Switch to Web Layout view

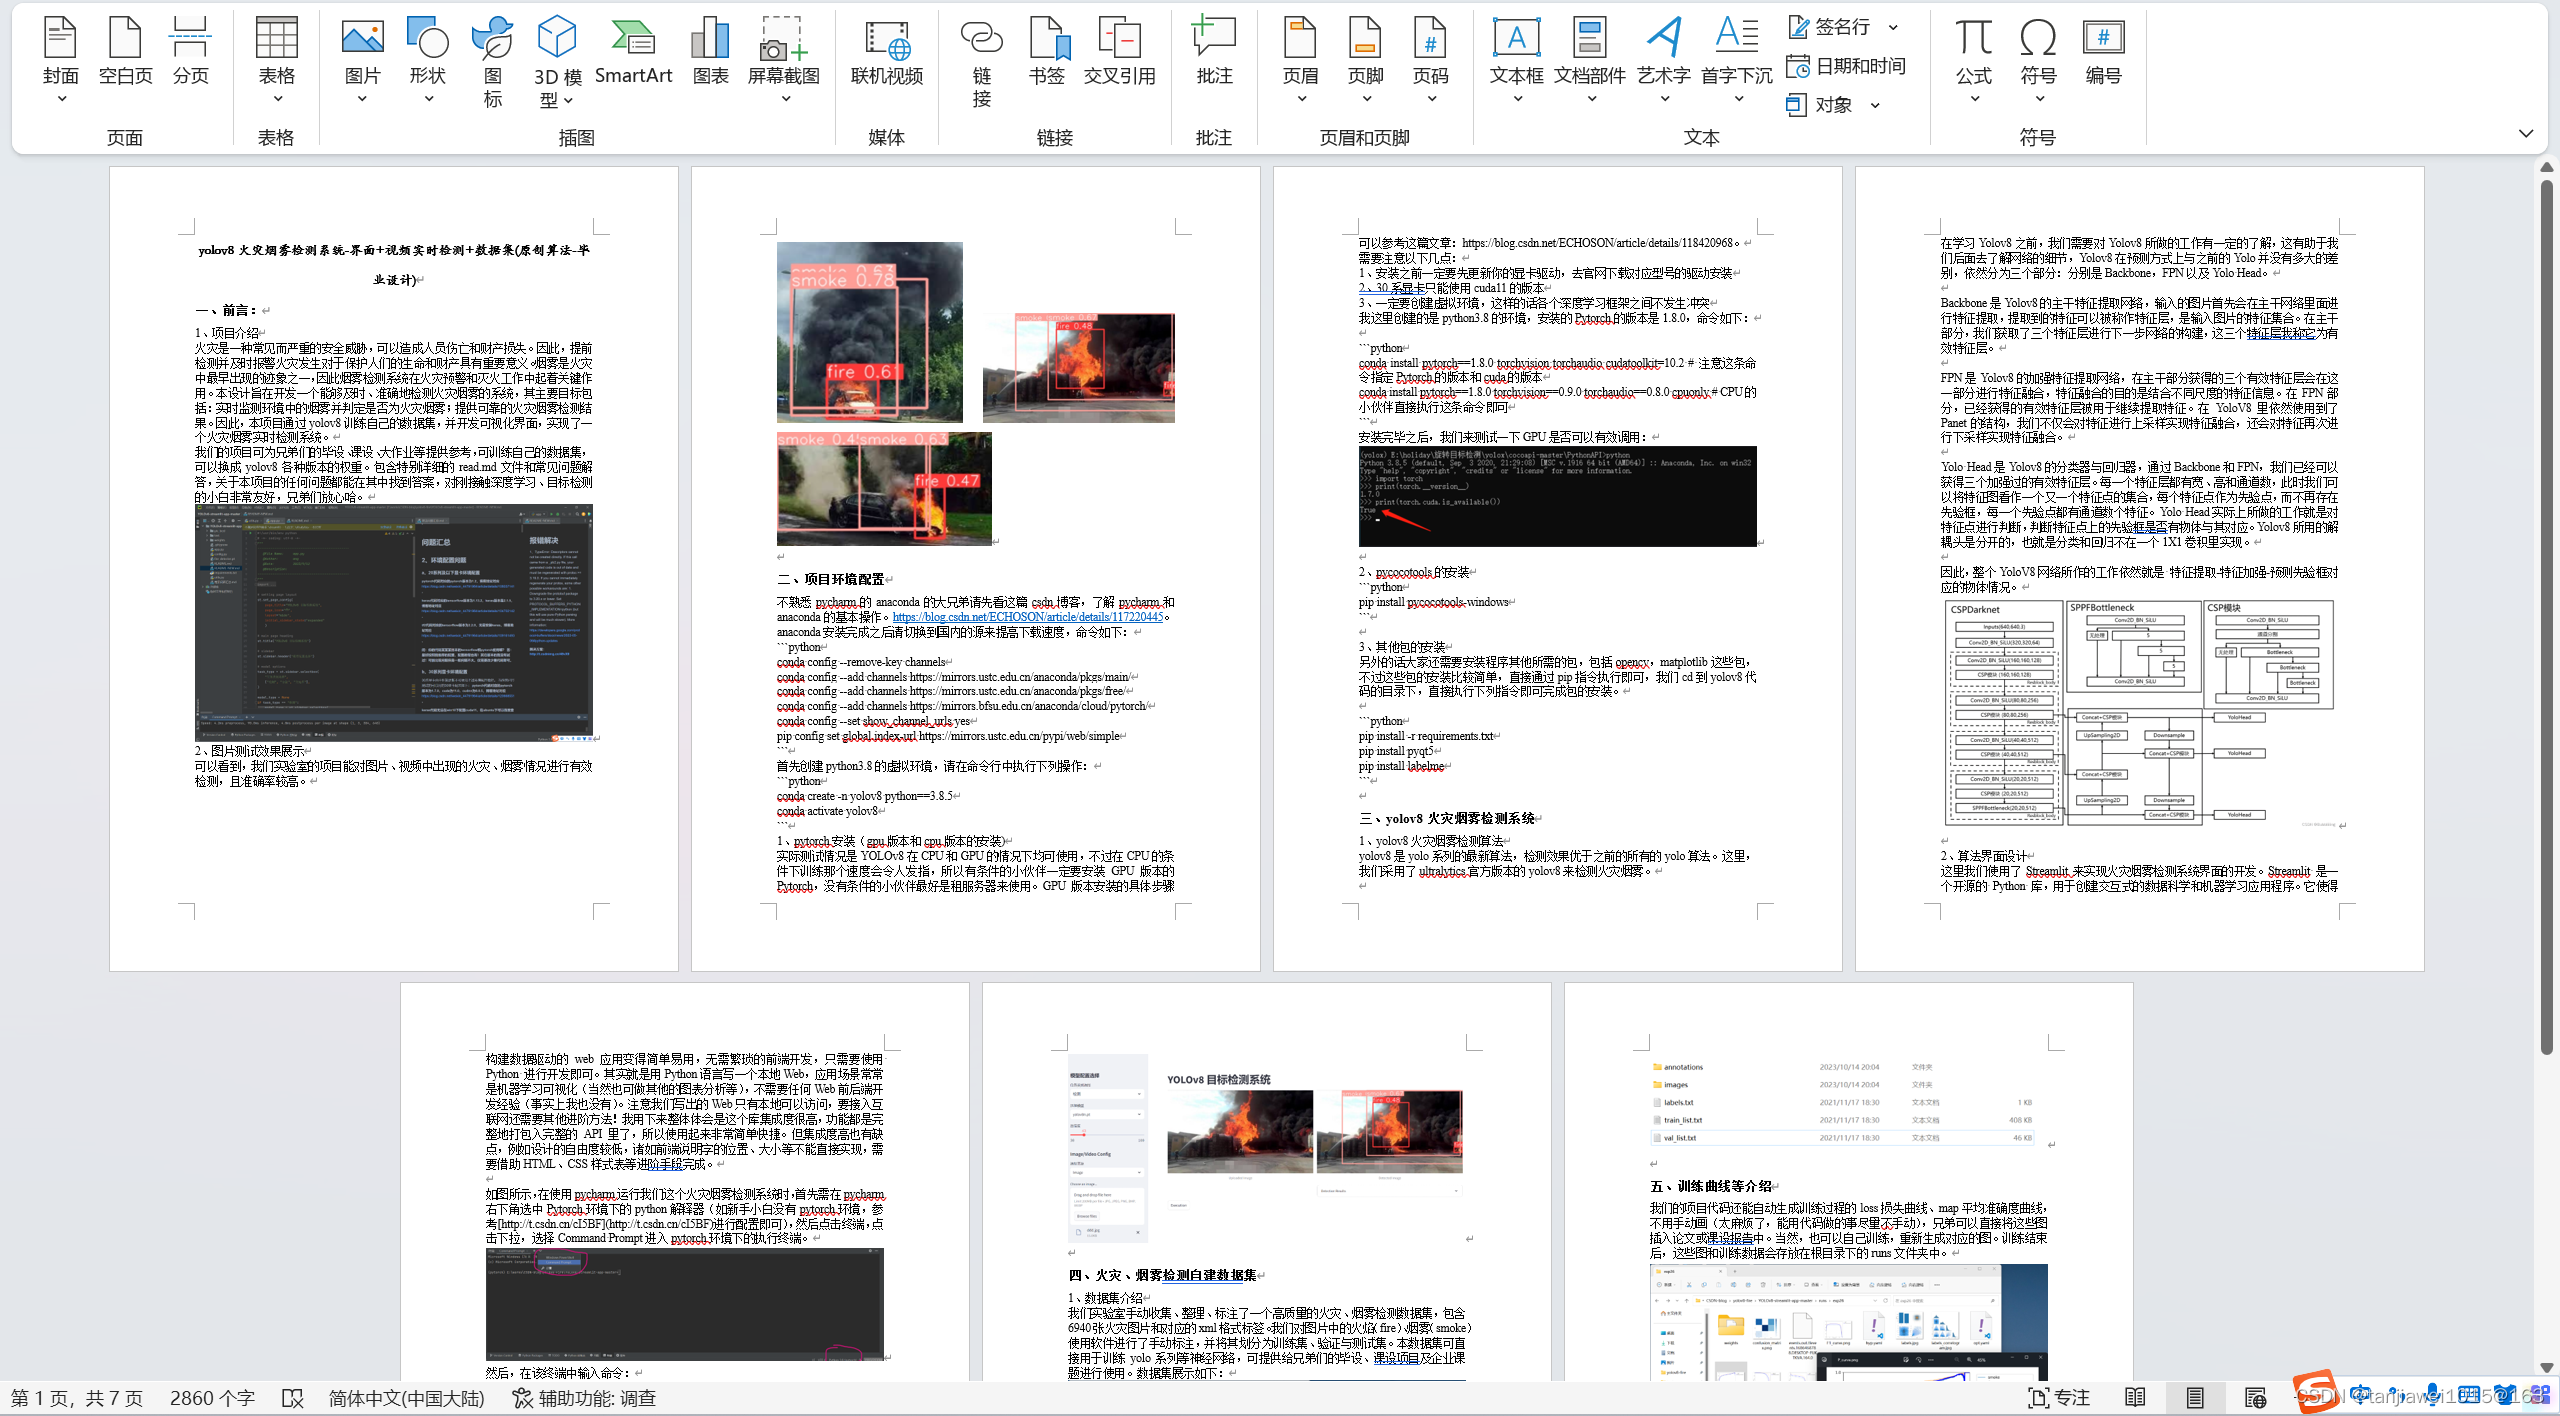click(2255, 1398)
